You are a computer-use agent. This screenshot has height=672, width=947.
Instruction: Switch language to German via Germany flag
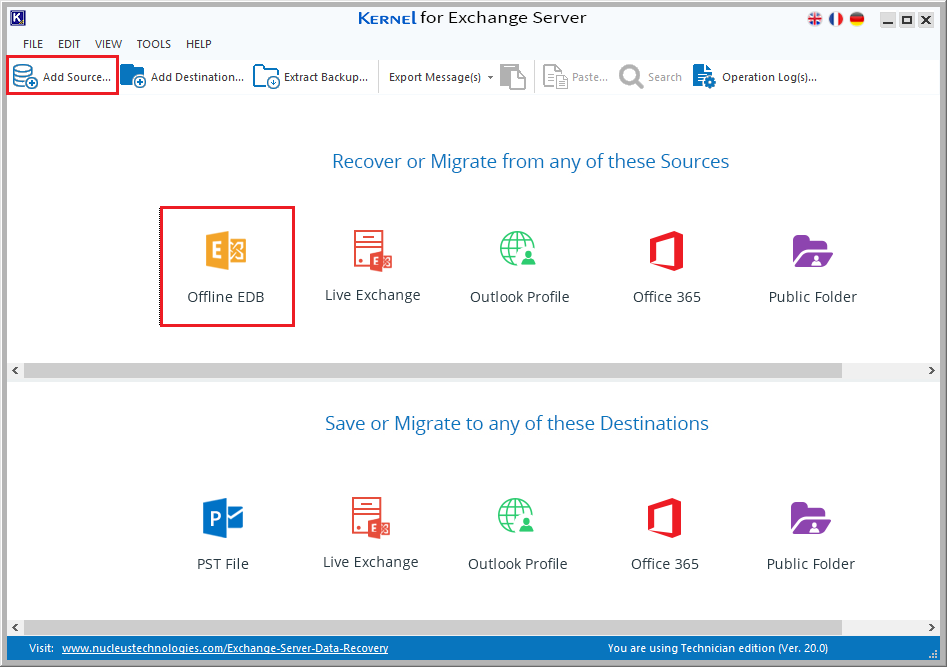[857, 19]
